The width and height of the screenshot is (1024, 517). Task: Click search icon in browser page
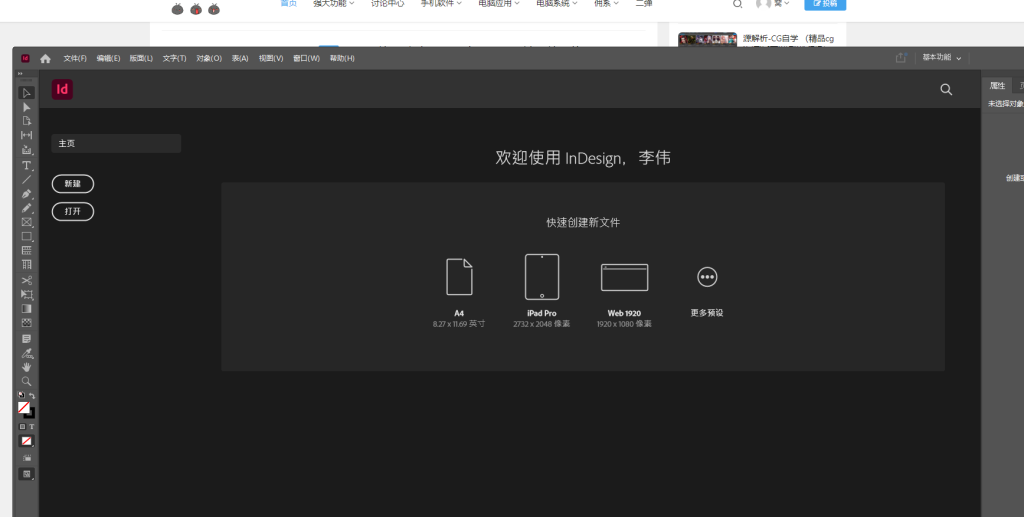[x=737, y=3]
